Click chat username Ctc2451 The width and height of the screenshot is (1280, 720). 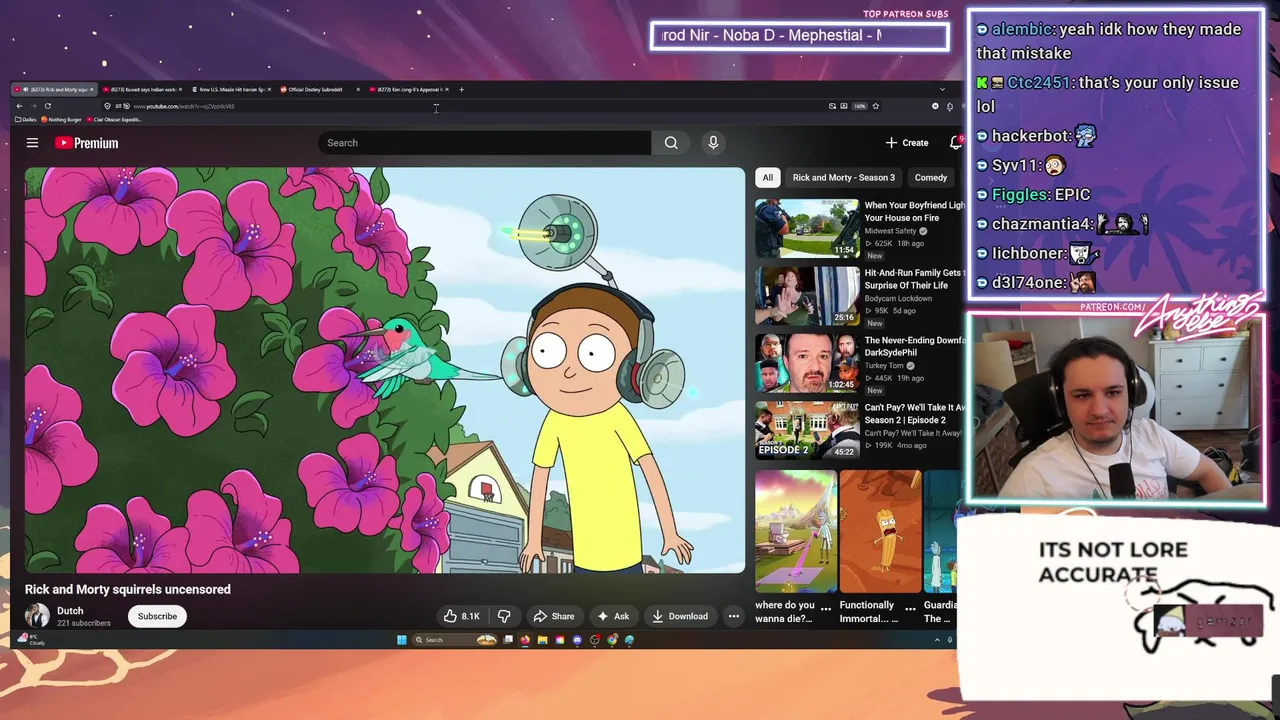pyautogui.click(x=1038, y=82)
